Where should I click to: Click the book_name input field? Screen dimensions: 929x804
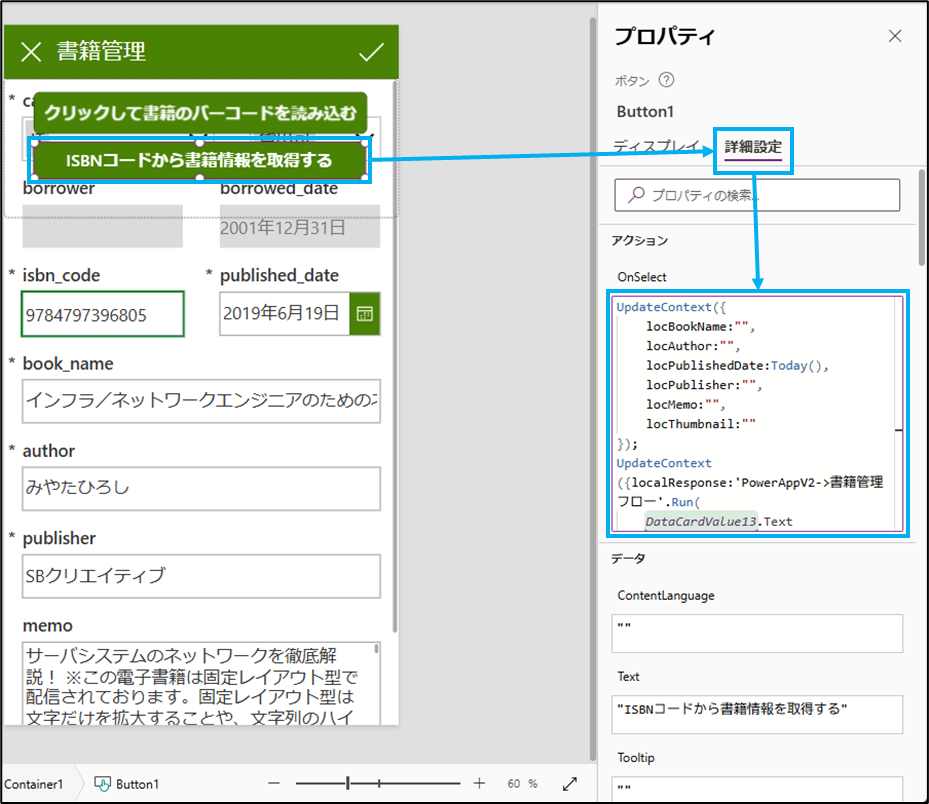tap(201, 401)
